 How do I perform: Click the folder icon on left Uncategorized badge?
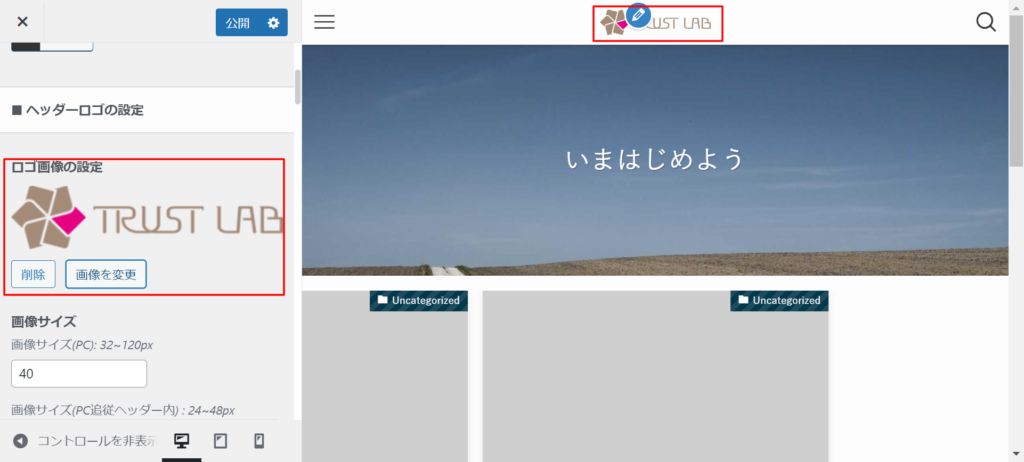coord(383,300)
